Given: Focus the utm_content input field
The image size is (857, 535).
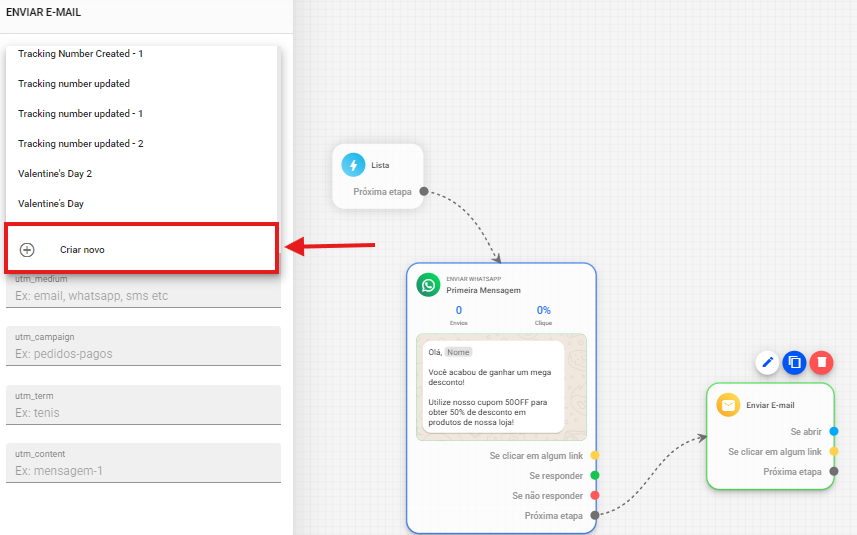Looking at the screenshot, I should pos(143,471).
